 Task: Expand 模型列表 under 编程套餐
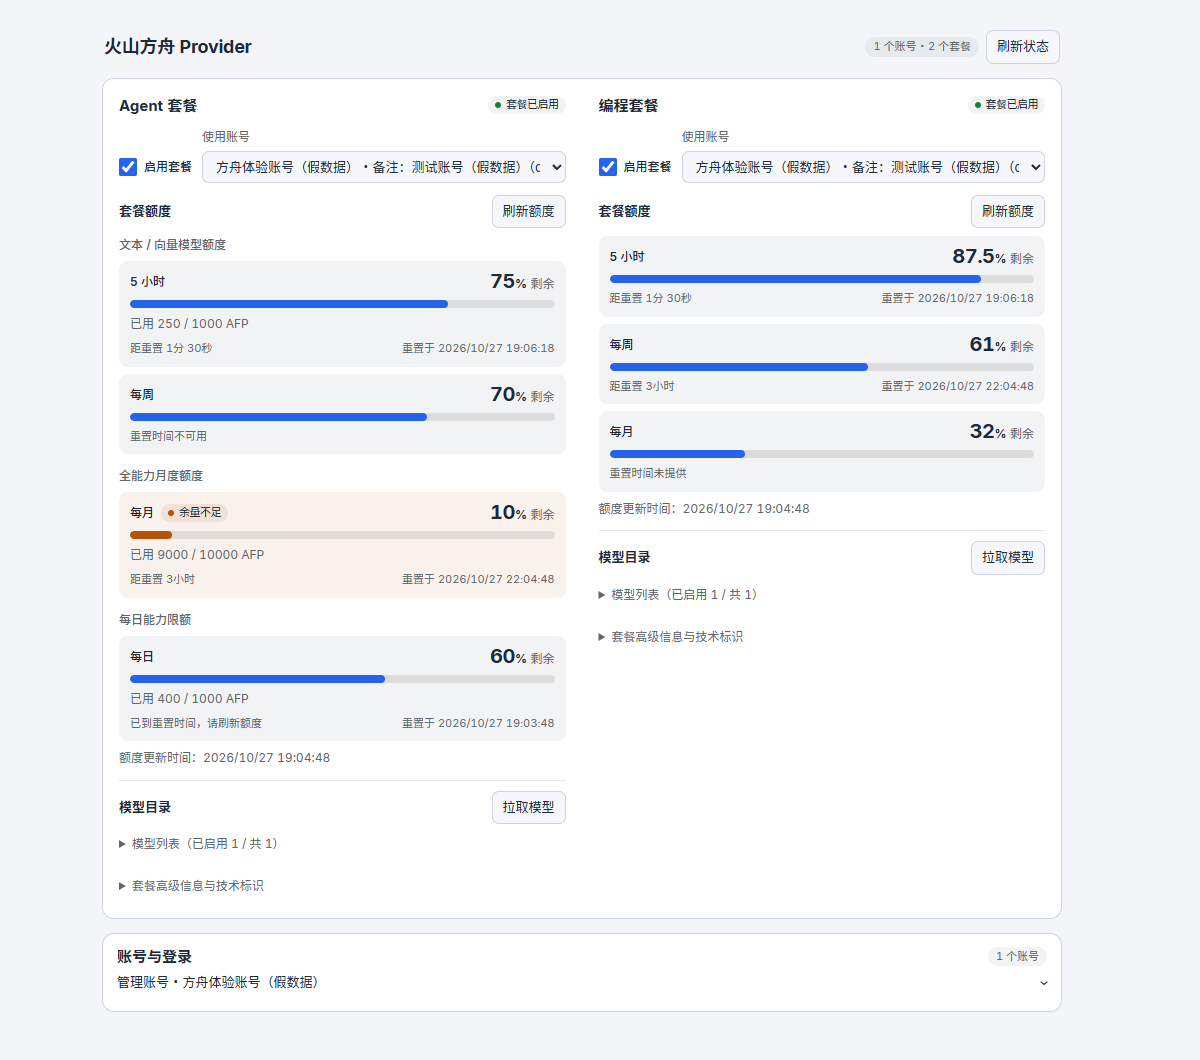(x=678, y=595)
